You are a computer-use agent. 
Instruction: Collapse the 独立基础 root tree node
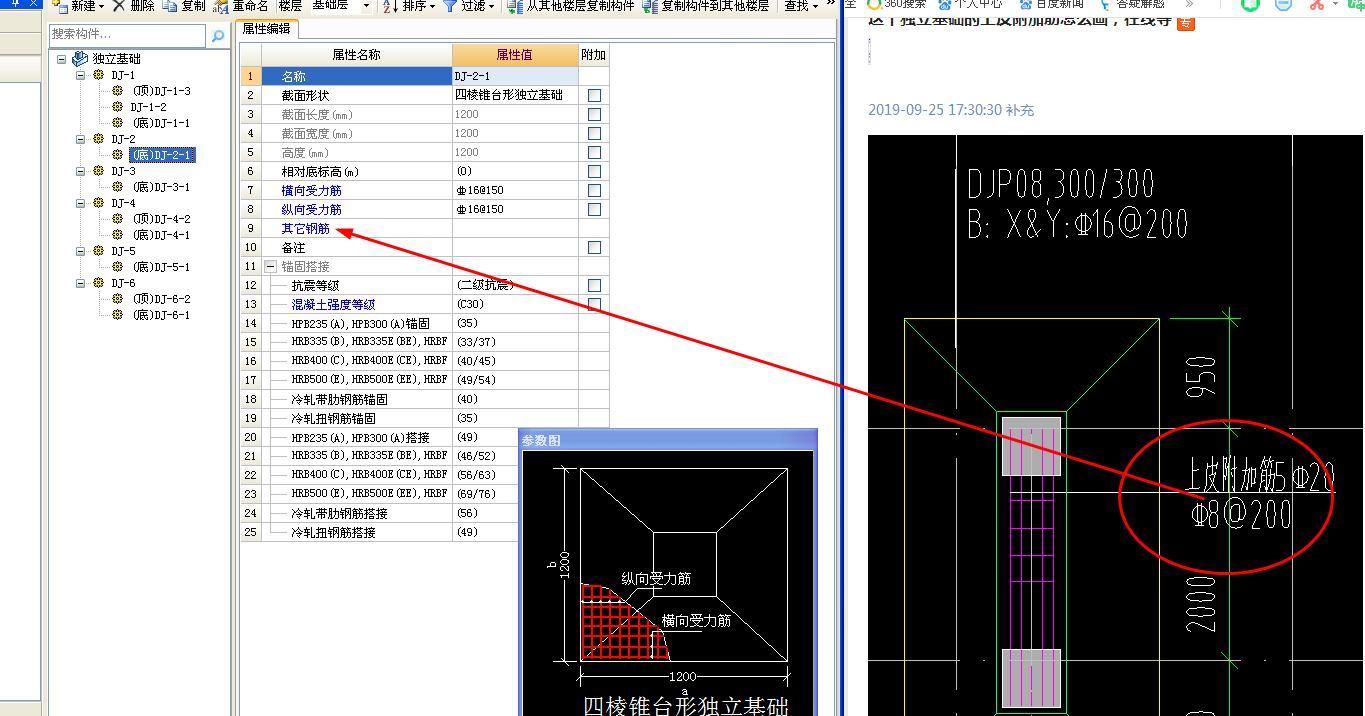tap(62, 59)
